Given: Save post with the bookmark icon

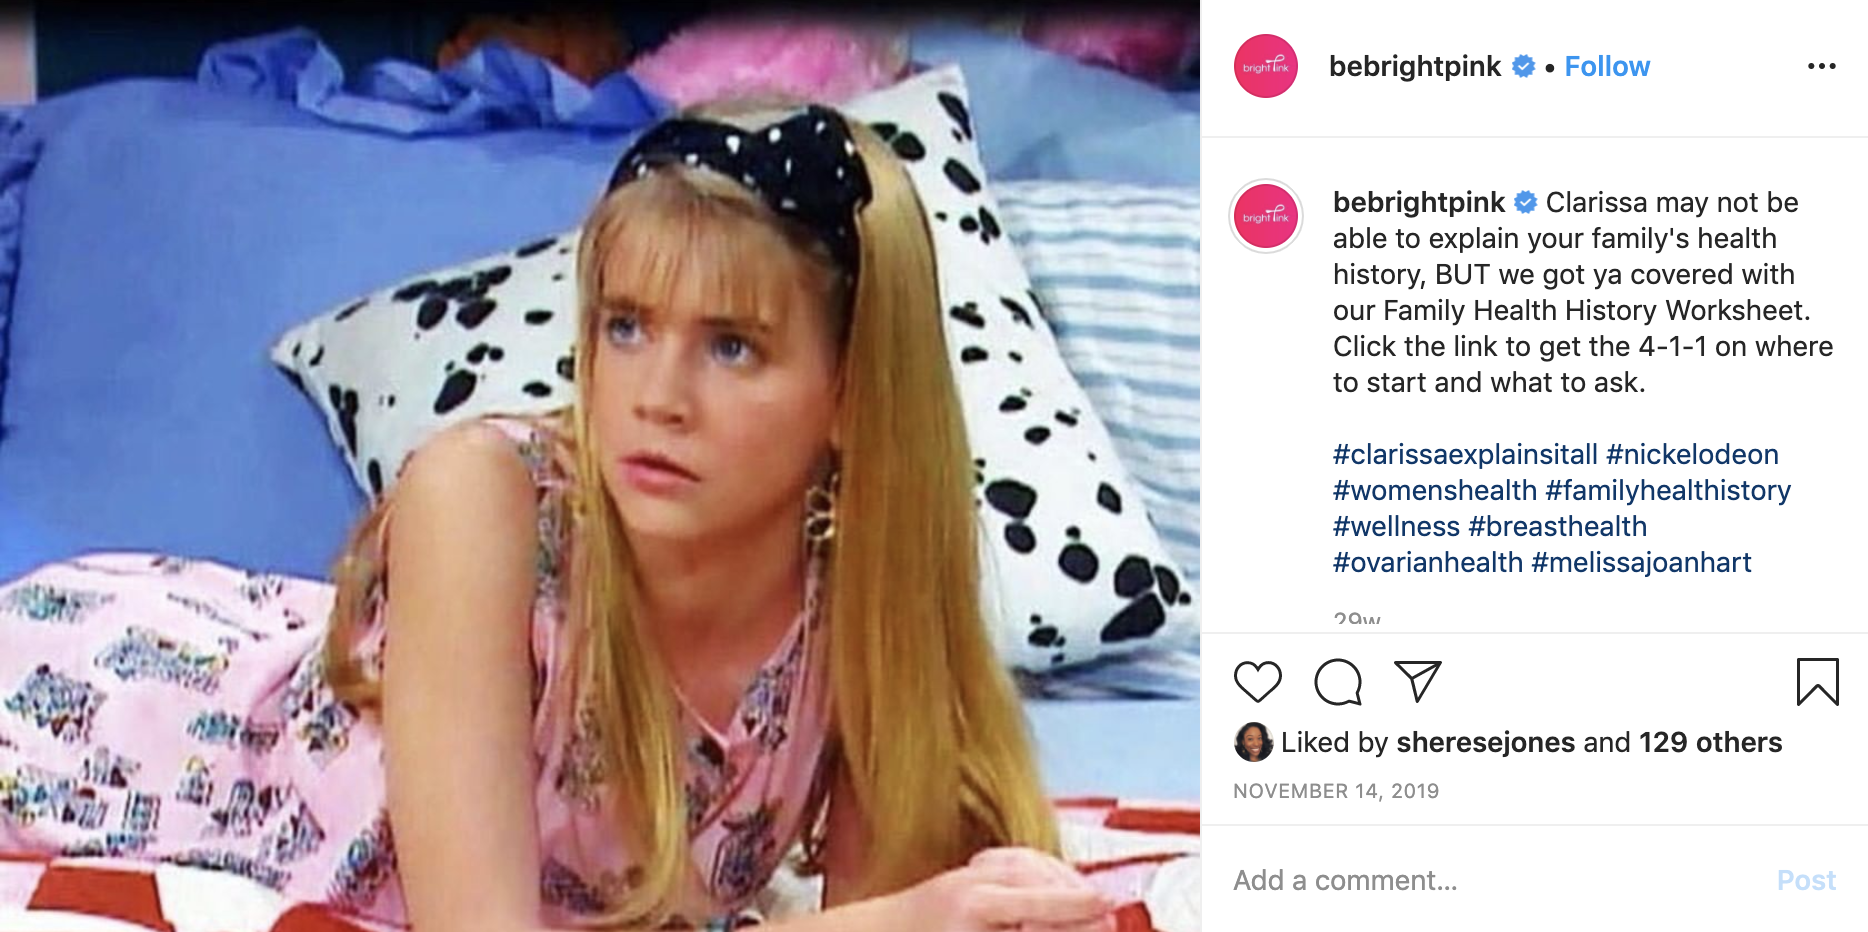Looking at the screenshot, I should coord(1817,682).
